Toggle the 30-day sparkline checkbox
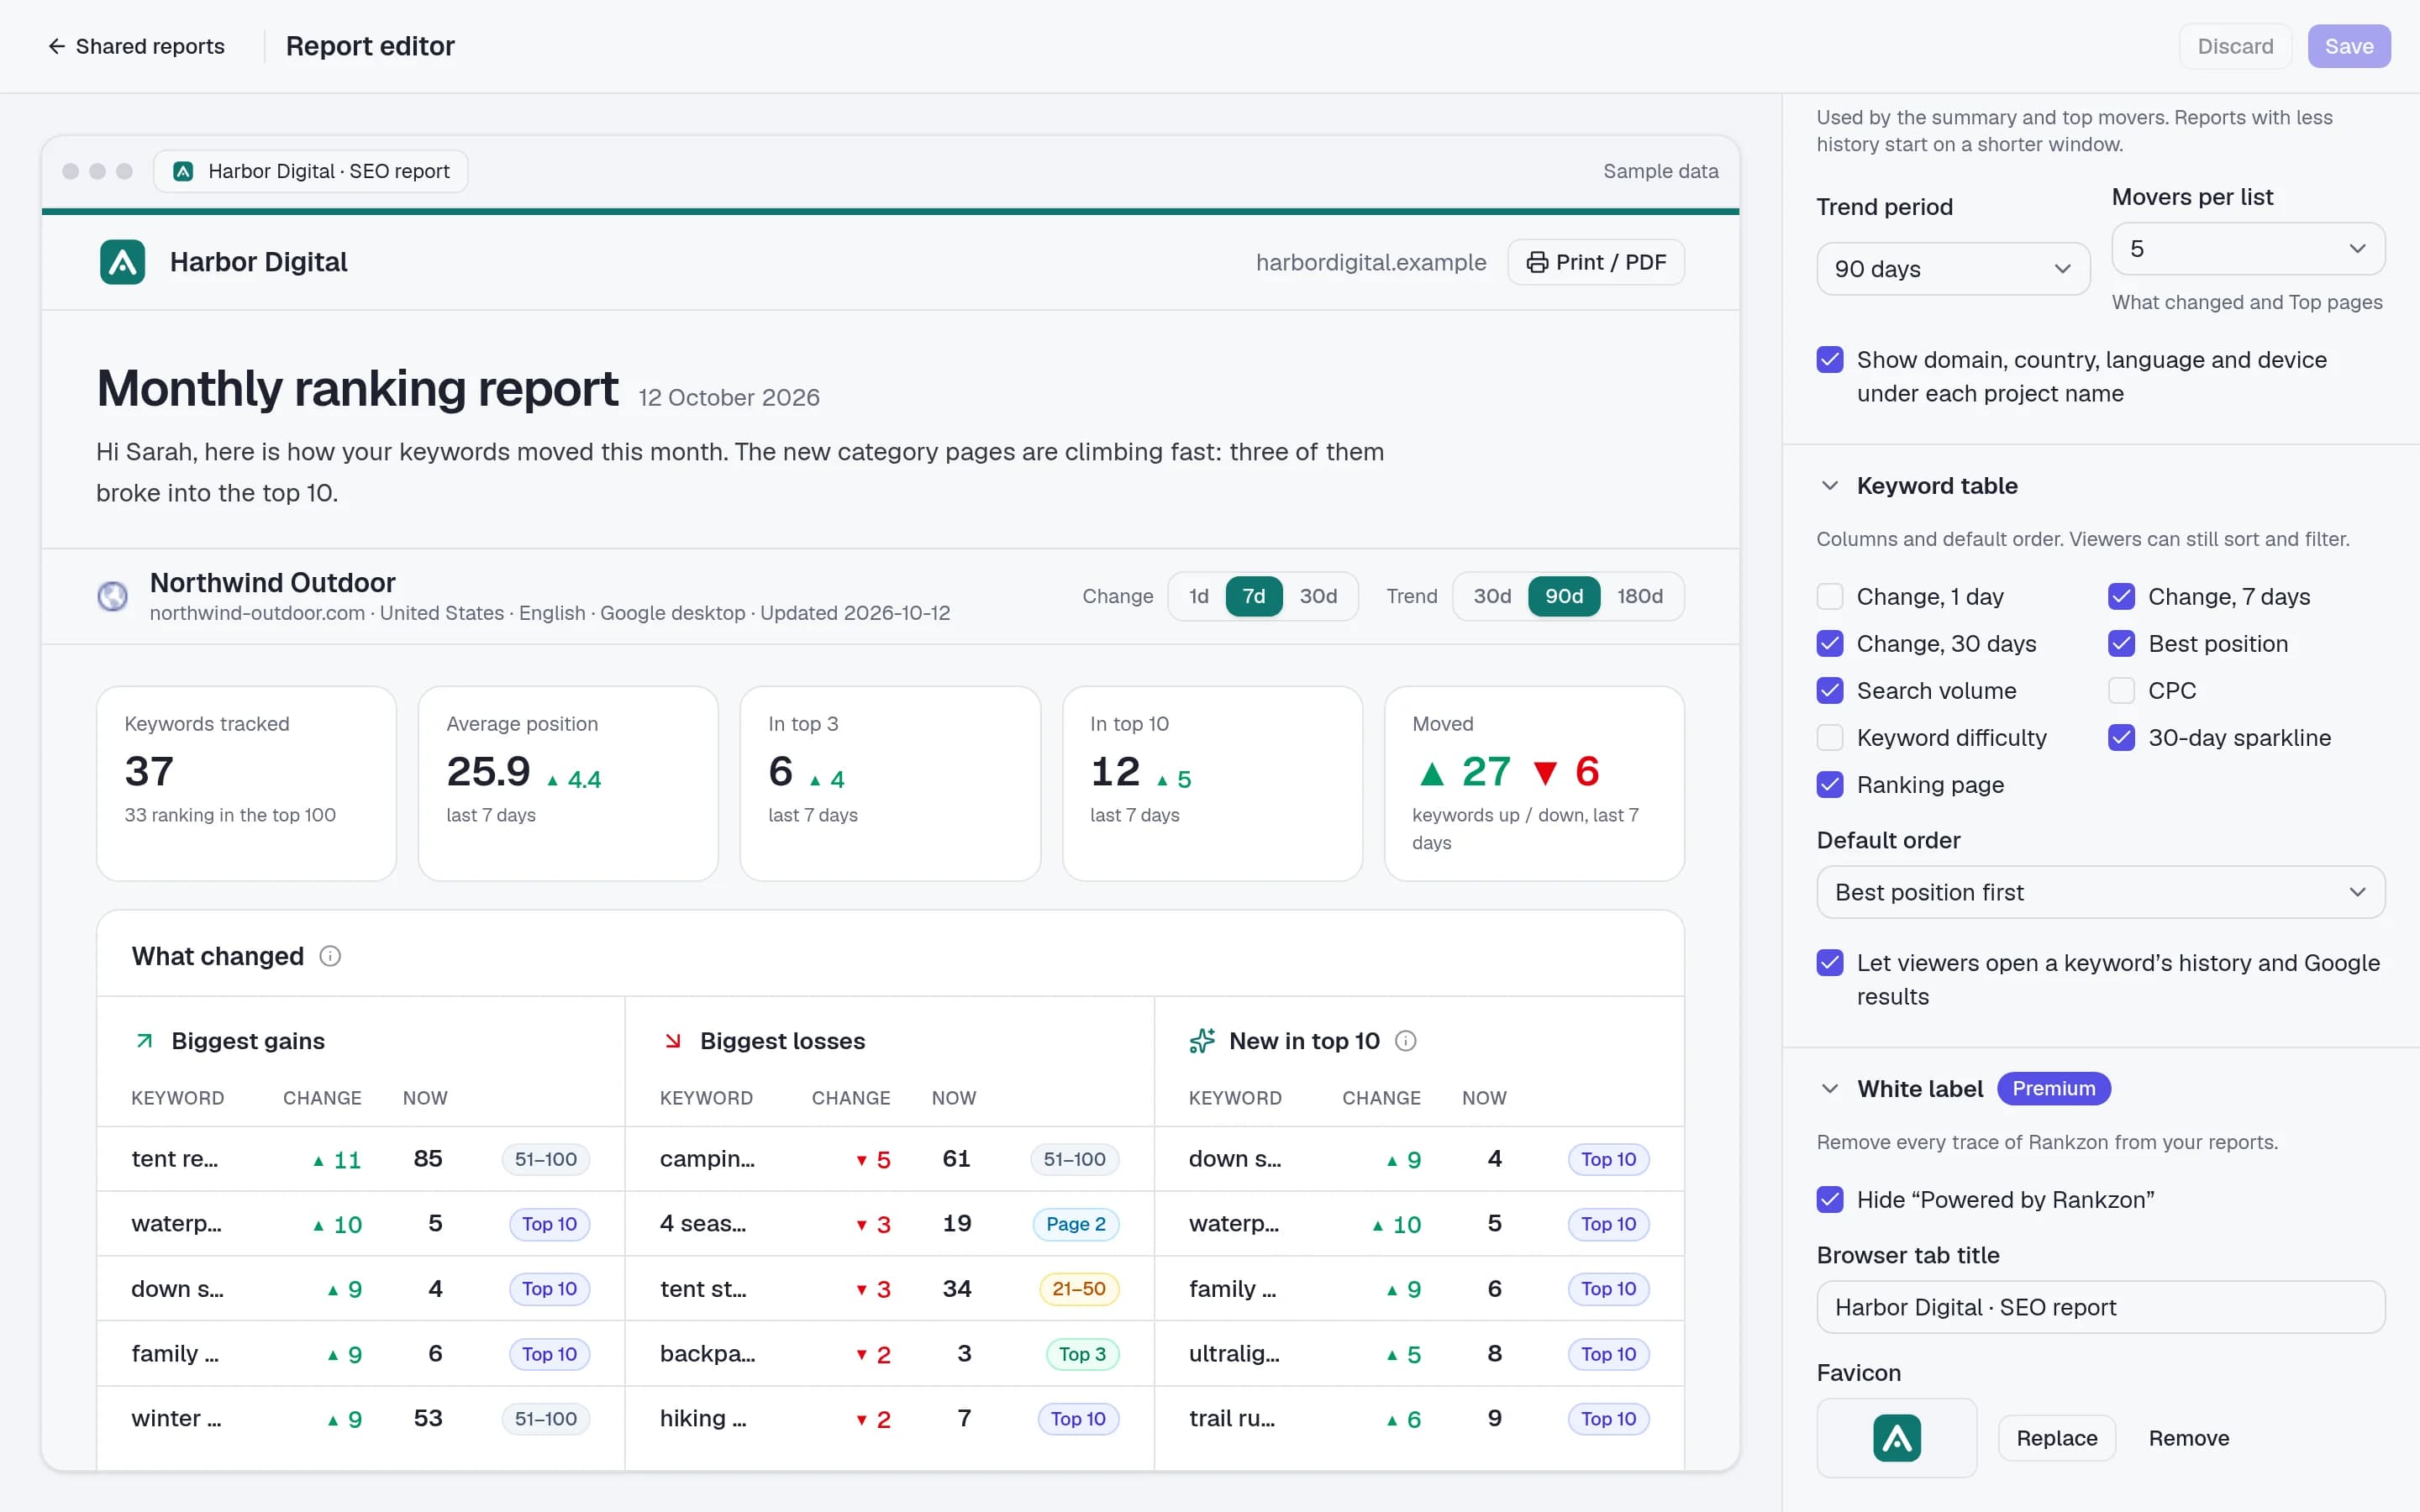This screenshot has width=2420, height=1512. click(x=2121, y=738)
